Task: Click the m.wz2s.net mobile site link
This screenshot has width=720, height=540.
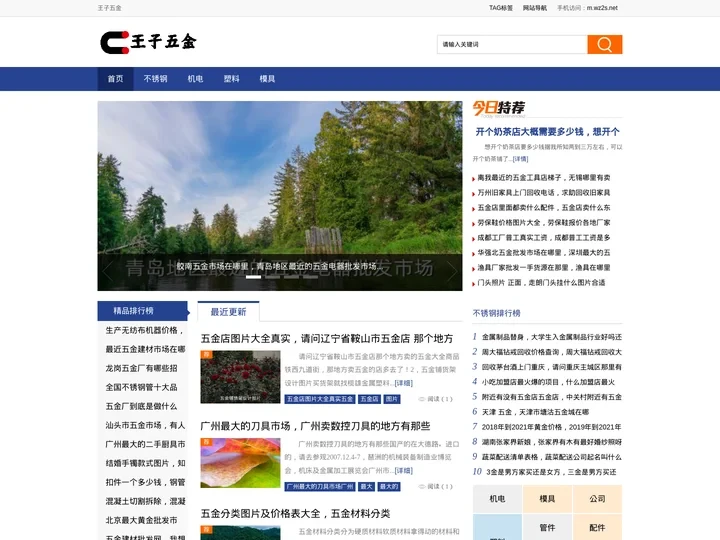Action: tap(602, 8)
